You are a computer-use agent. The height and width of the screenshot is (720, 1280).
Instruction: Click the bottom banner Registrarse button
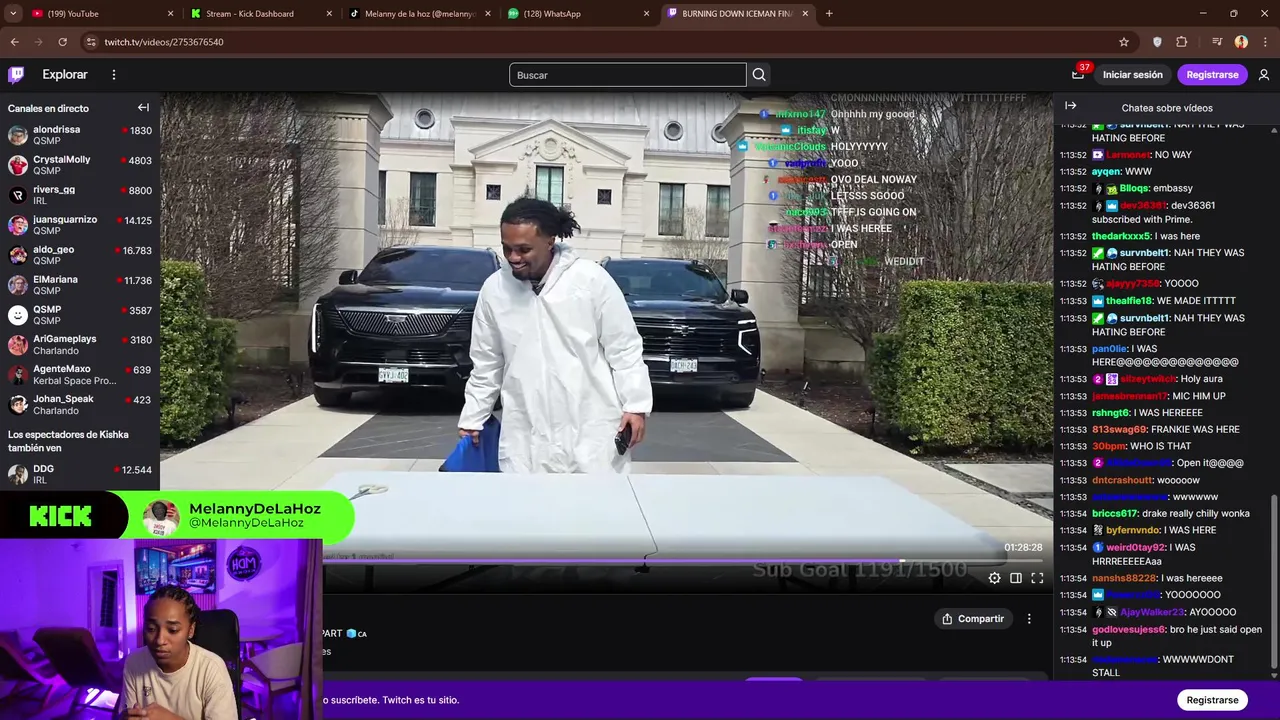click(1212, 700)
